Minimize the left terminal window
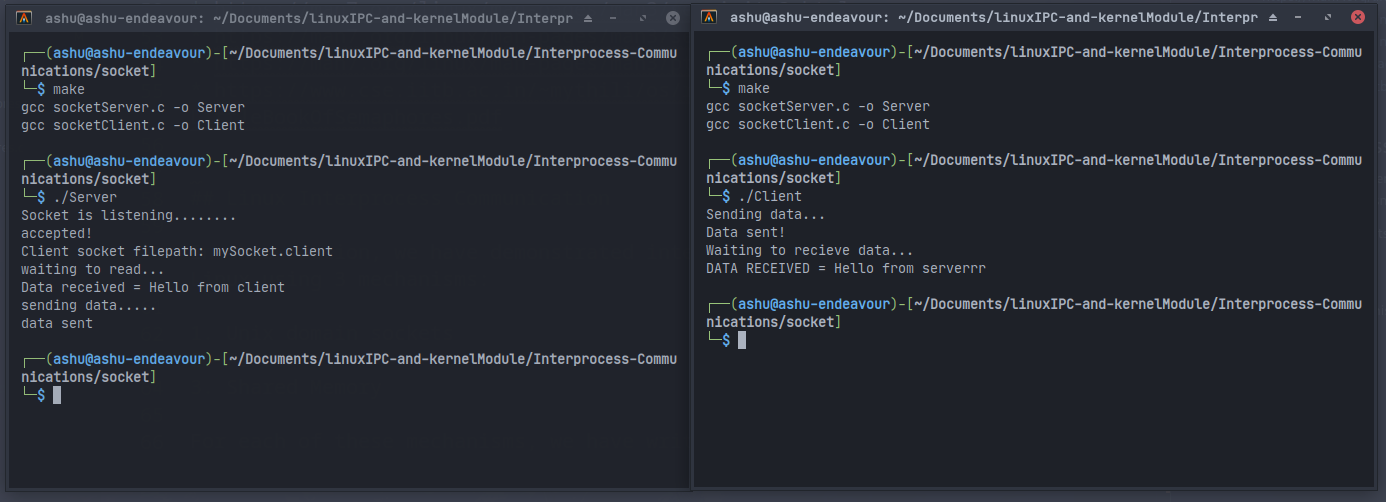 [614, 19]
